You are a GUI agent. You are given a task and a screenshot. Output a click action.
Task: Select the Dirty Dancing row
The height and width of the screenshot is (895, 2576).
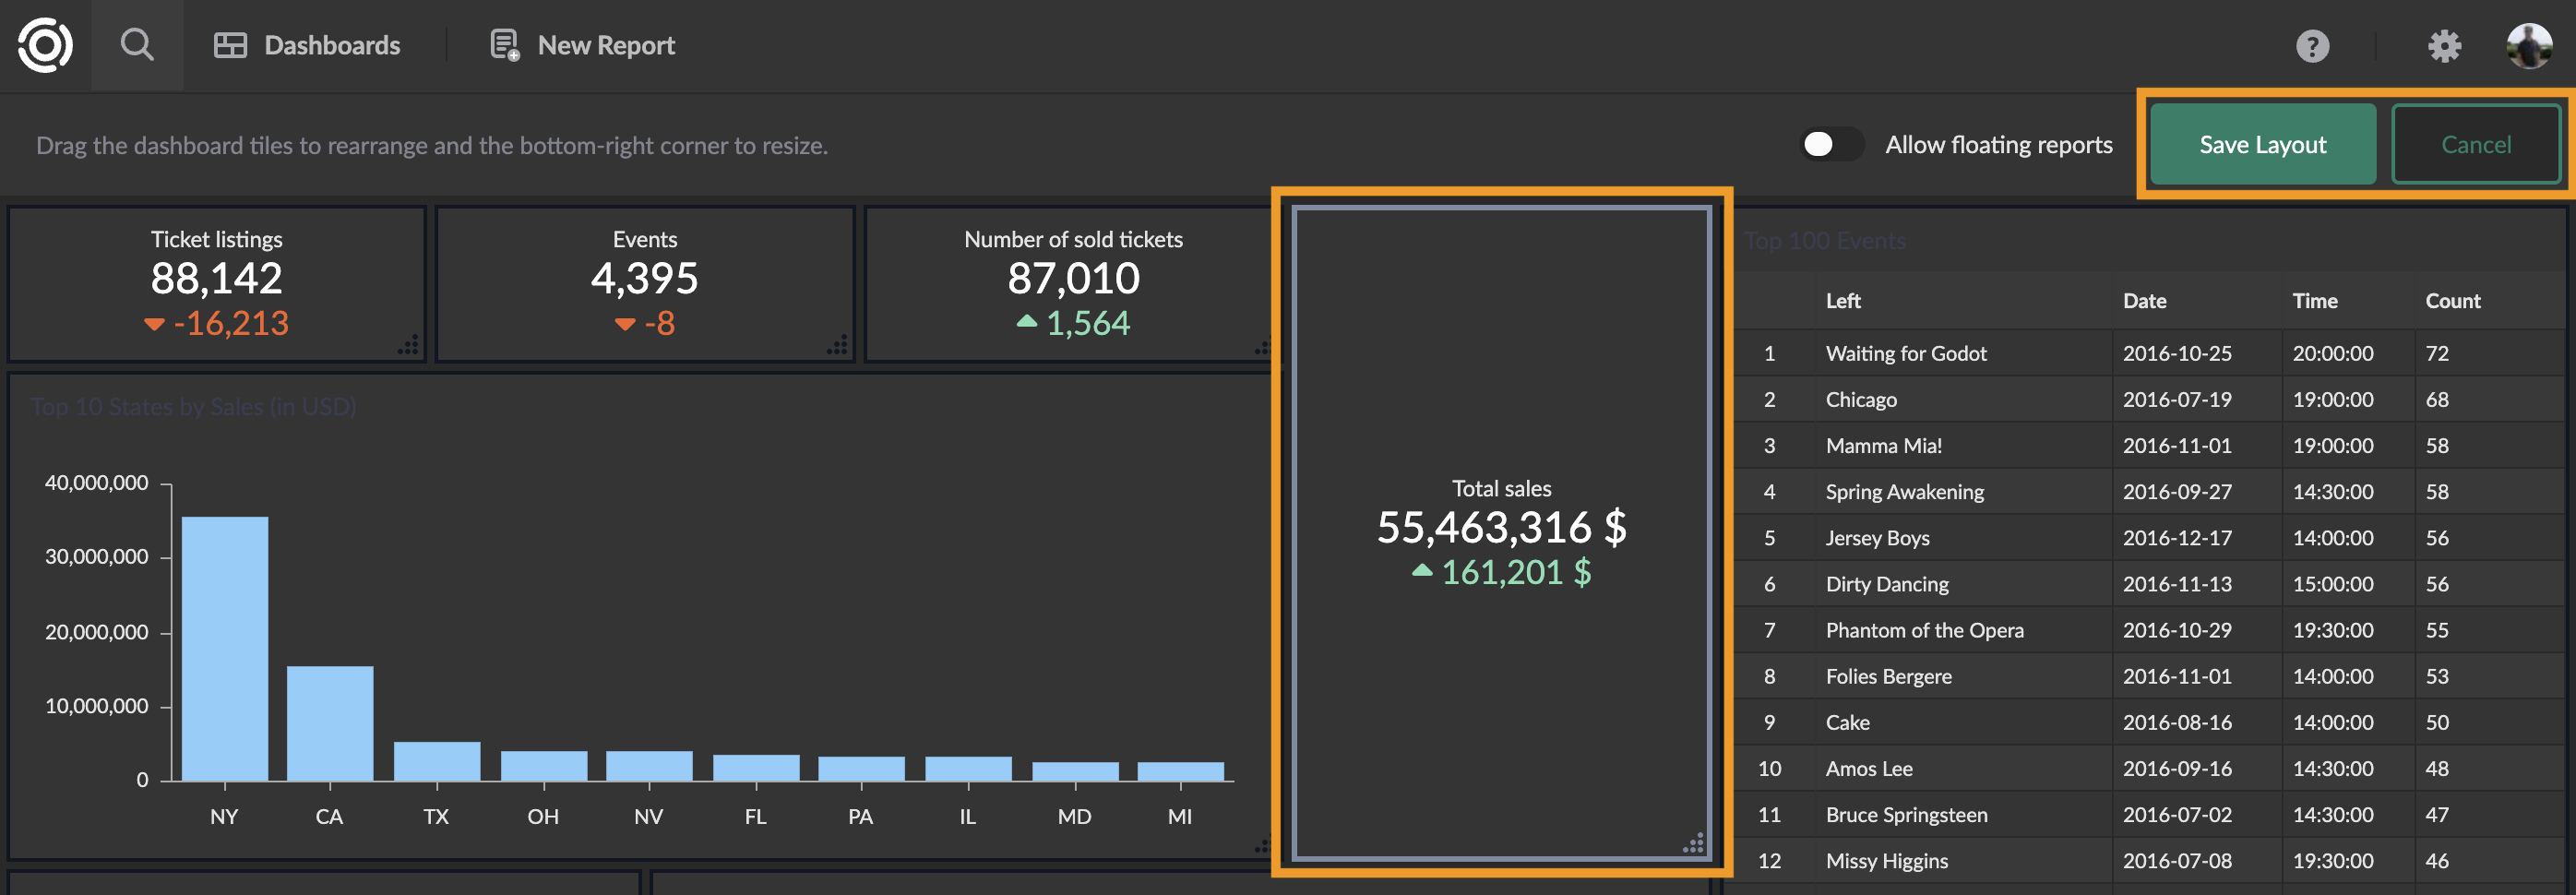coord(2150,584)
